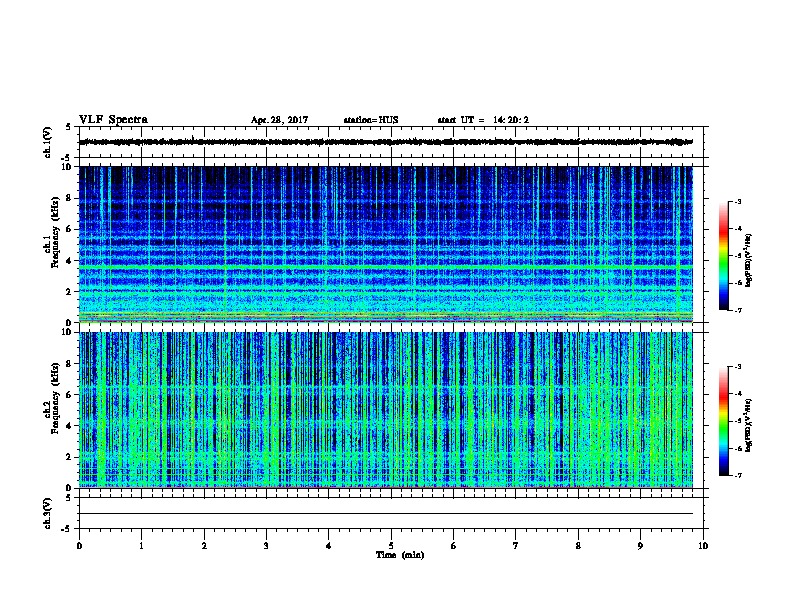Click the 'station=HUS' label
The height and width of the screenshot is (612, 792).
(371, 120)
